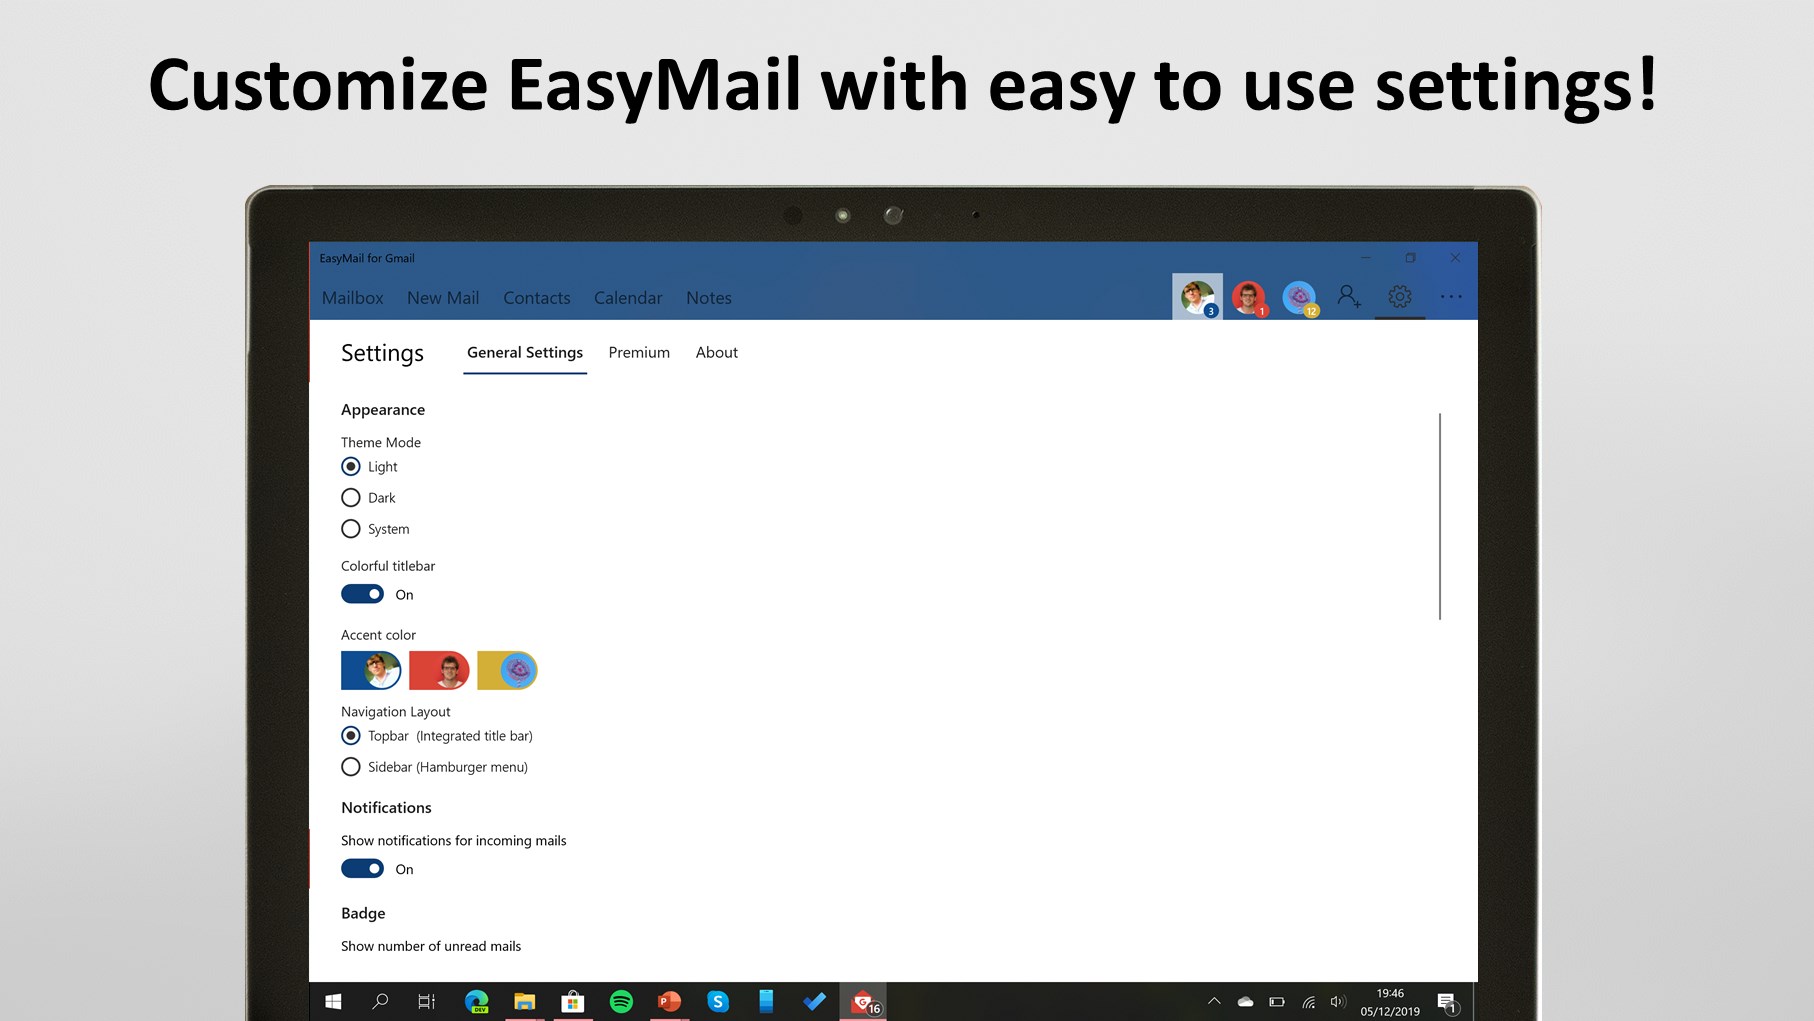The image size is (1814, 1021).
Task: Pick the red accent color swatch
Action: tap(439, 670)
